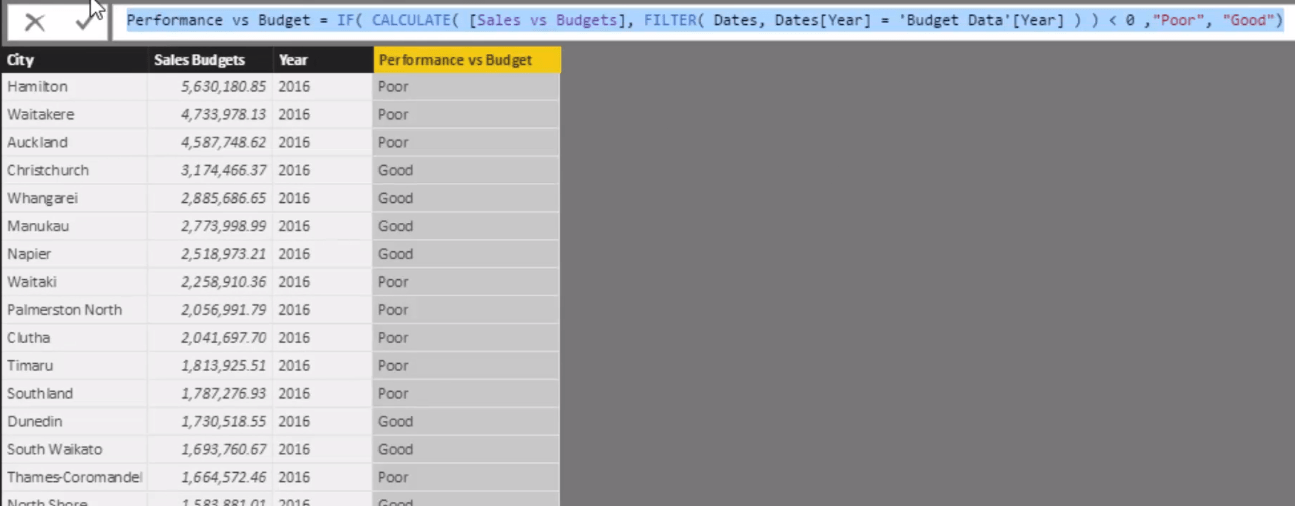The image size is (1295, 506).
Task: Click the 2,258,910.36 budget value
Action: pyautogui.click(x=224, y=282)
